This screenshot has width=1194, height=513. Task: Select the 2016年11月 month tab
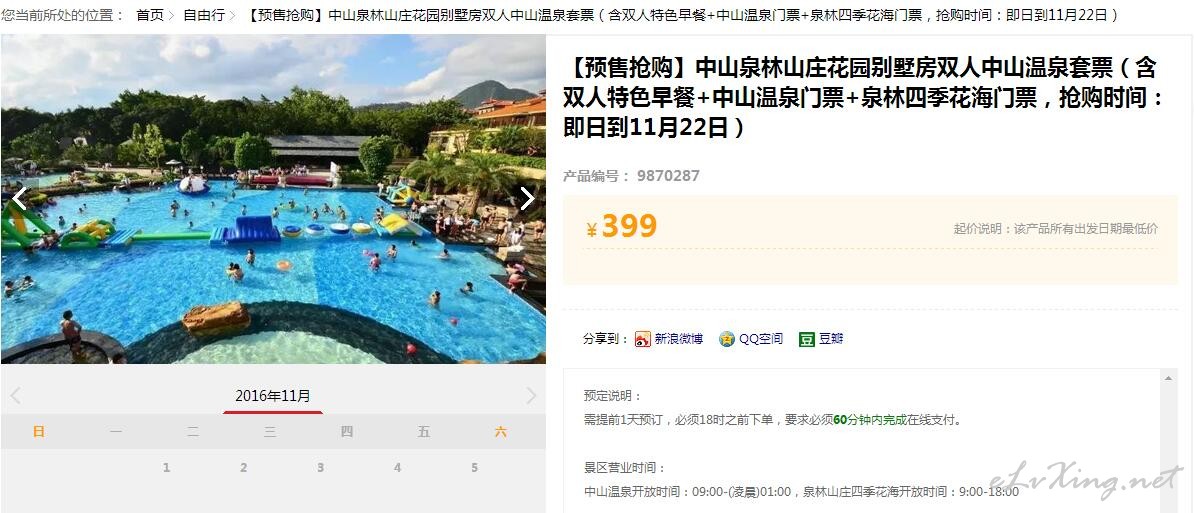(273, 397)
